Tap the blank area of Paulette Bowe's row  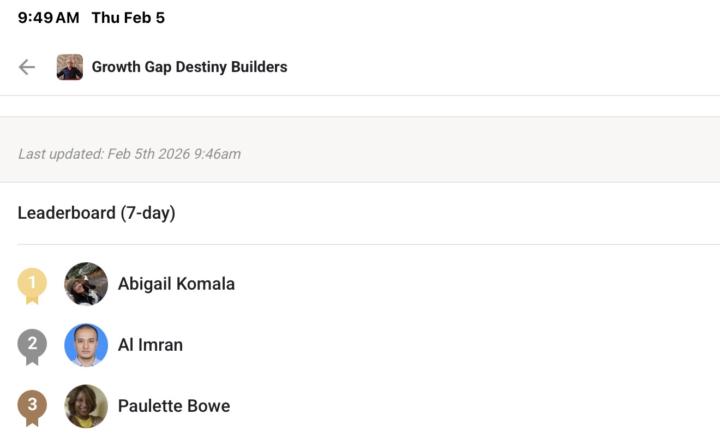(x=480, y=406)
